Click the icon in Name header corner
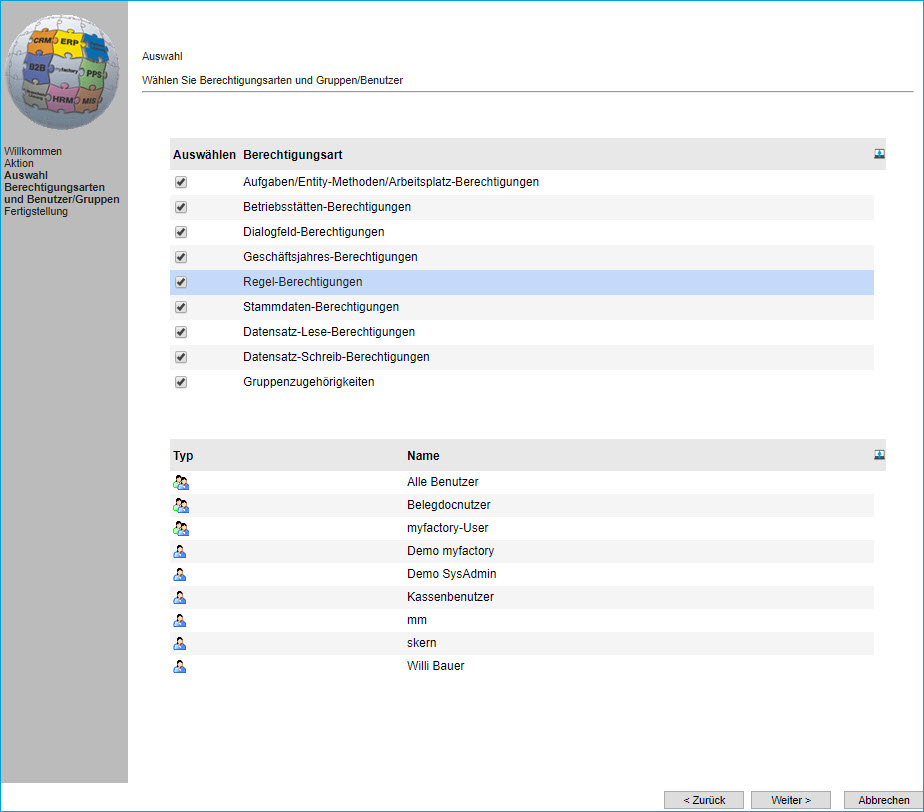 [x=879, y=455]
